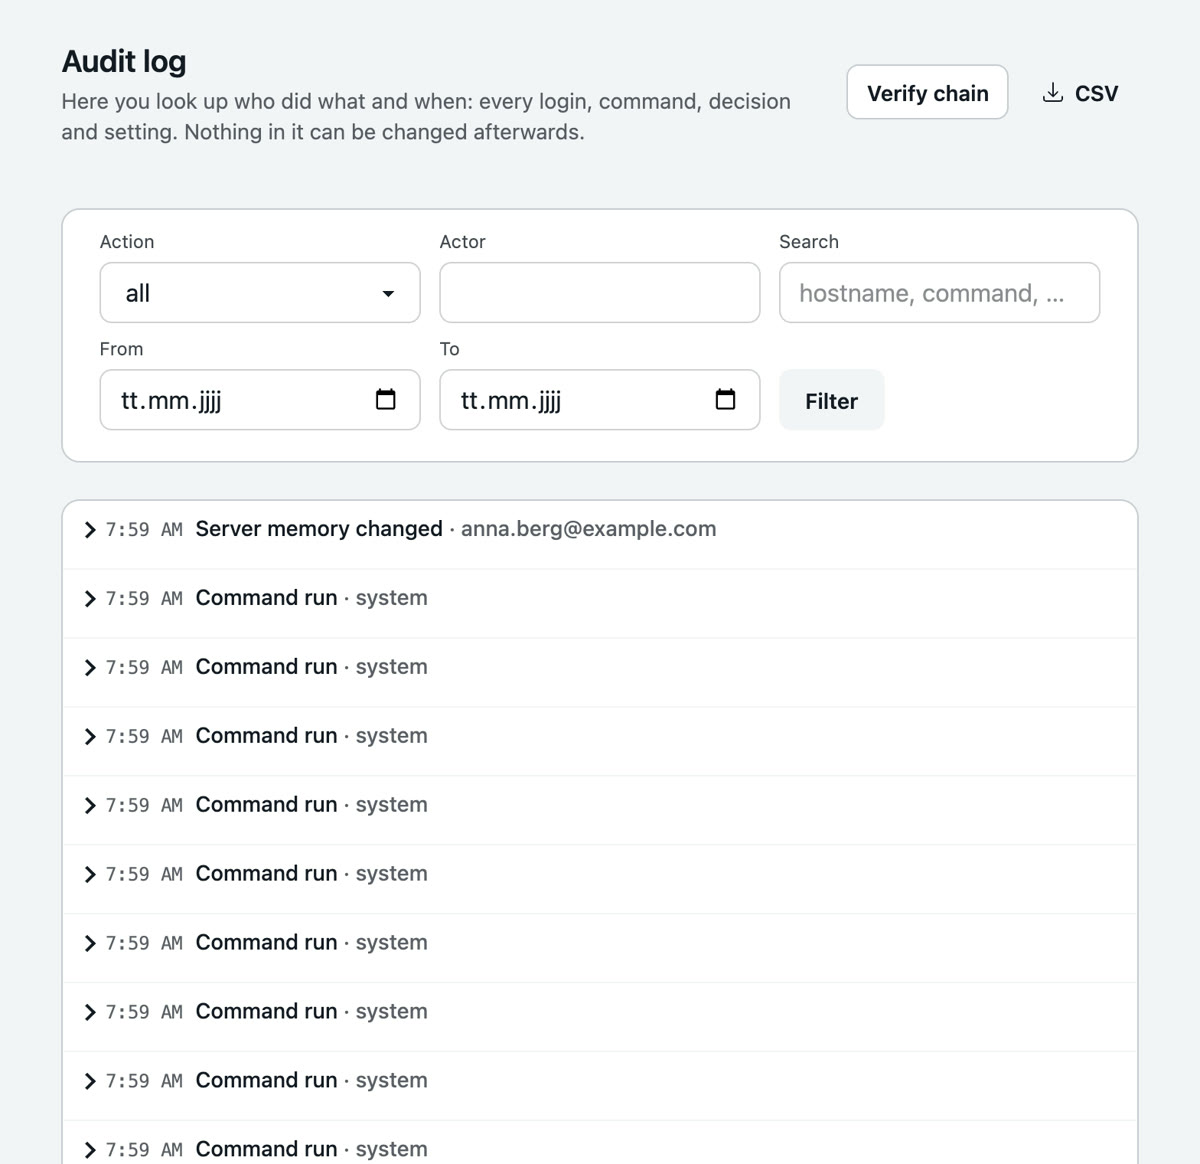The image size is (1200, 1164).
Task: Click the To date text tt.mm.jjjj
Action: [x=511, y=401]
